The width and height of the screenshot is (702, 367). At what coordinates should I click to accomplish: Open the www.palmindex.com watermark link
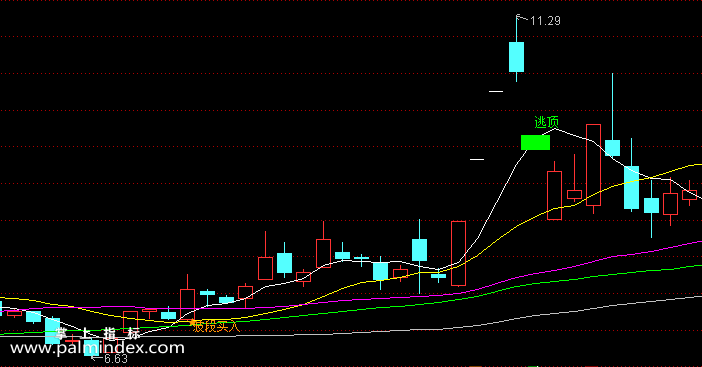point(97,348)
